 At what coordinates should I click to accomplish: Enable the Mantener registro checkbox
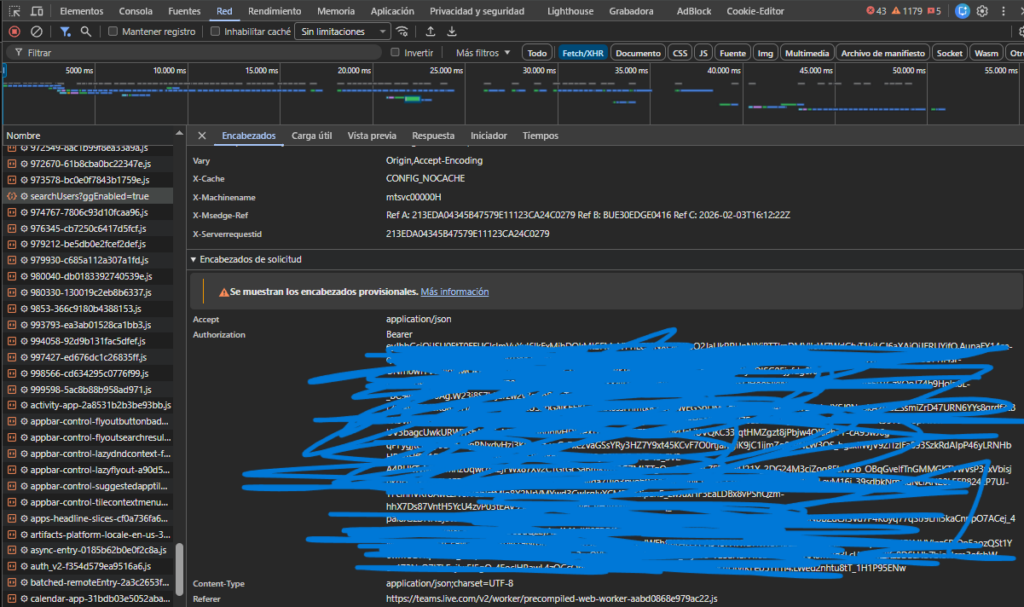click(x=113, y=31)
